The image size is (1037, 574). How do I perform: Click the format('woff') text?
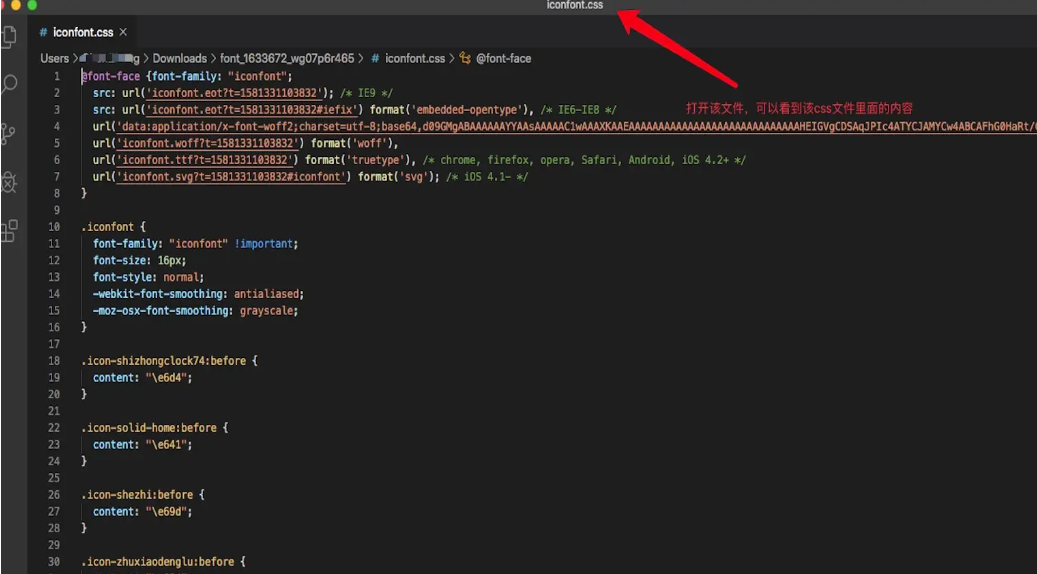coord(352,143)
